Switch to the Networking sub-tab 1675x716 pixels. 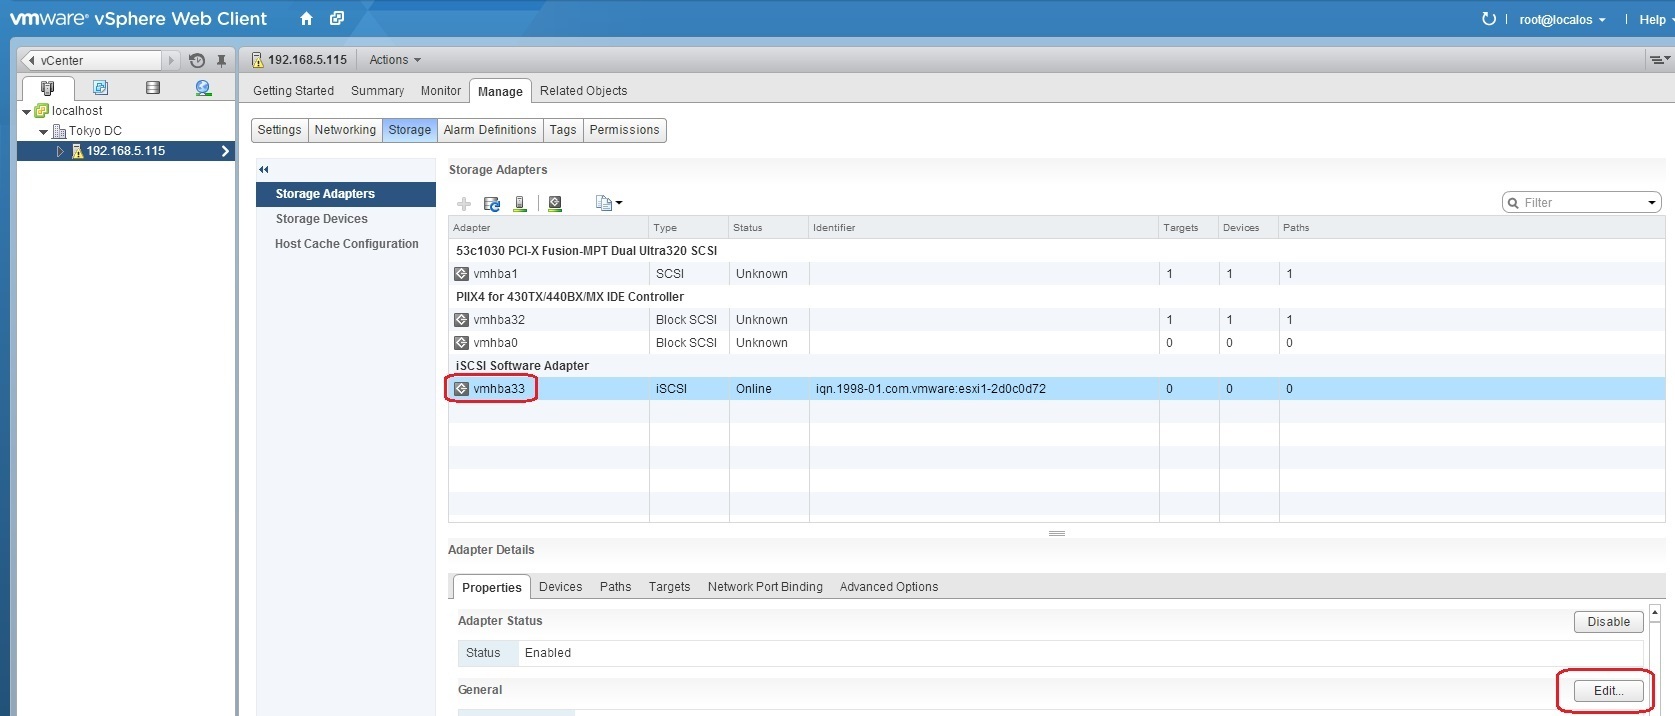(345, 130)
